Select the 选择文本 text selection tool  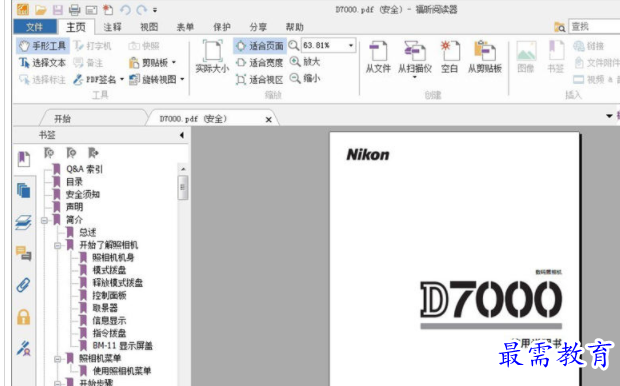[43, 62]
